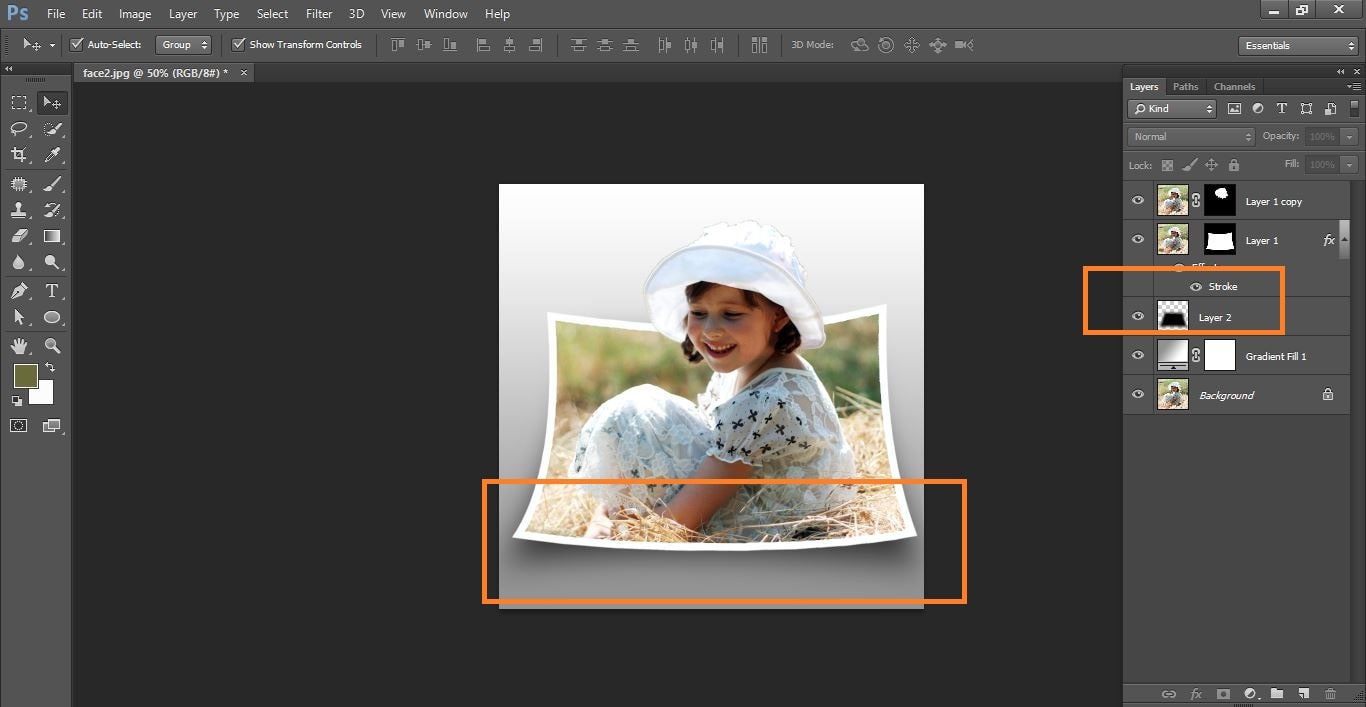
Task: Open the Filter menu
Action: [319, 14]
